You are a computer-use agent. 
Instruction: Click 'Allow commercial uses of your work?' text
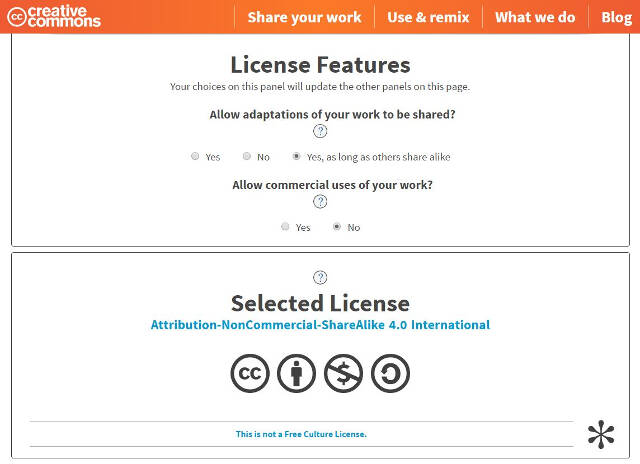click(x=332, y=185)
